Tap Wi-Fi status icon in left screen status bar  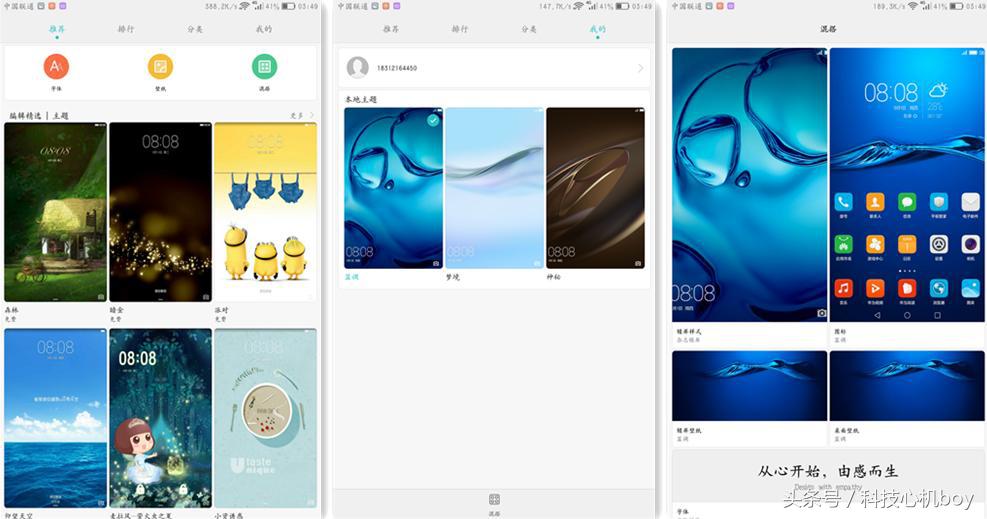coord(244,6)
